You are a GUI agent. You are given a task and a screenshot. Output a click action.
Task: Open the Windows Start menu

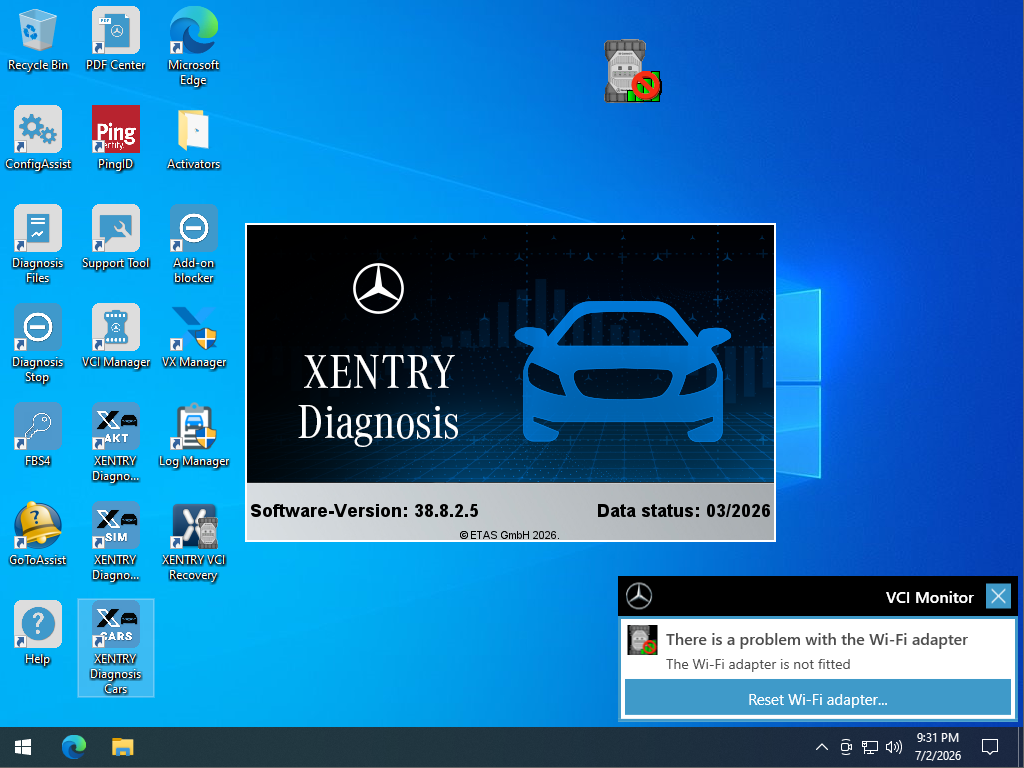pos(23,747)
